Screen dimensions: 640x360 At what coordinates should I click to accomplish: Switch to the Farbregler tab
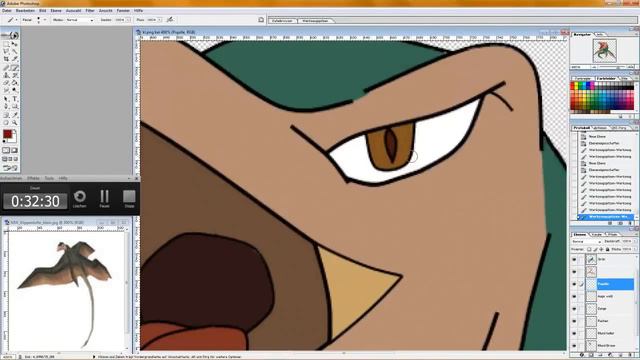pos(583,78)
